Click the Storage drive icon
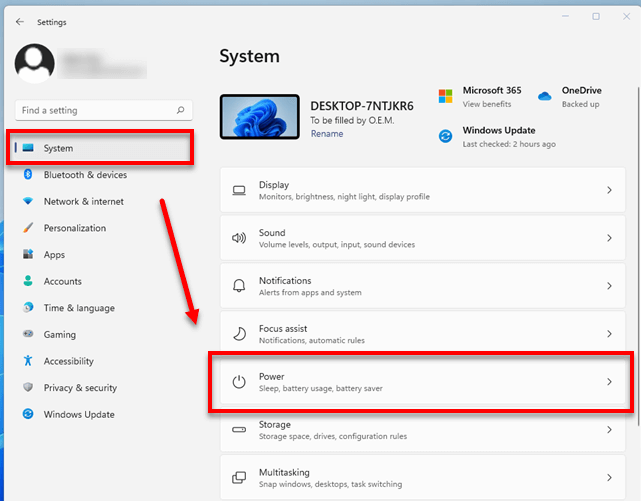 (x=239, y=429)
